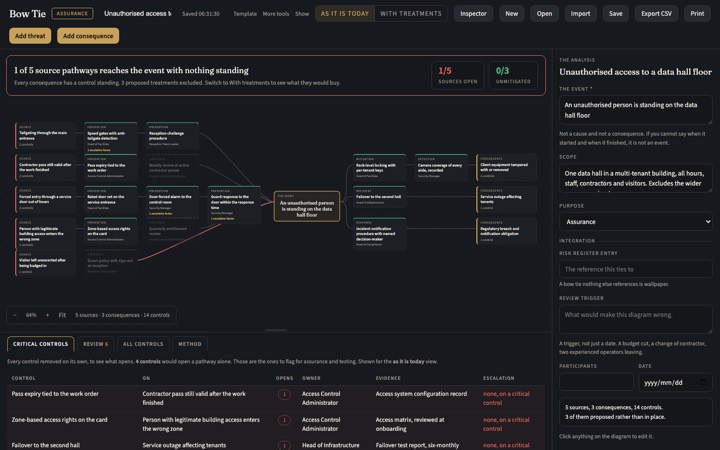Select consequence node Service outage affecting tenants
Image resolution: width=720 pixels, height=450 pixels.
tap(506, 199)
